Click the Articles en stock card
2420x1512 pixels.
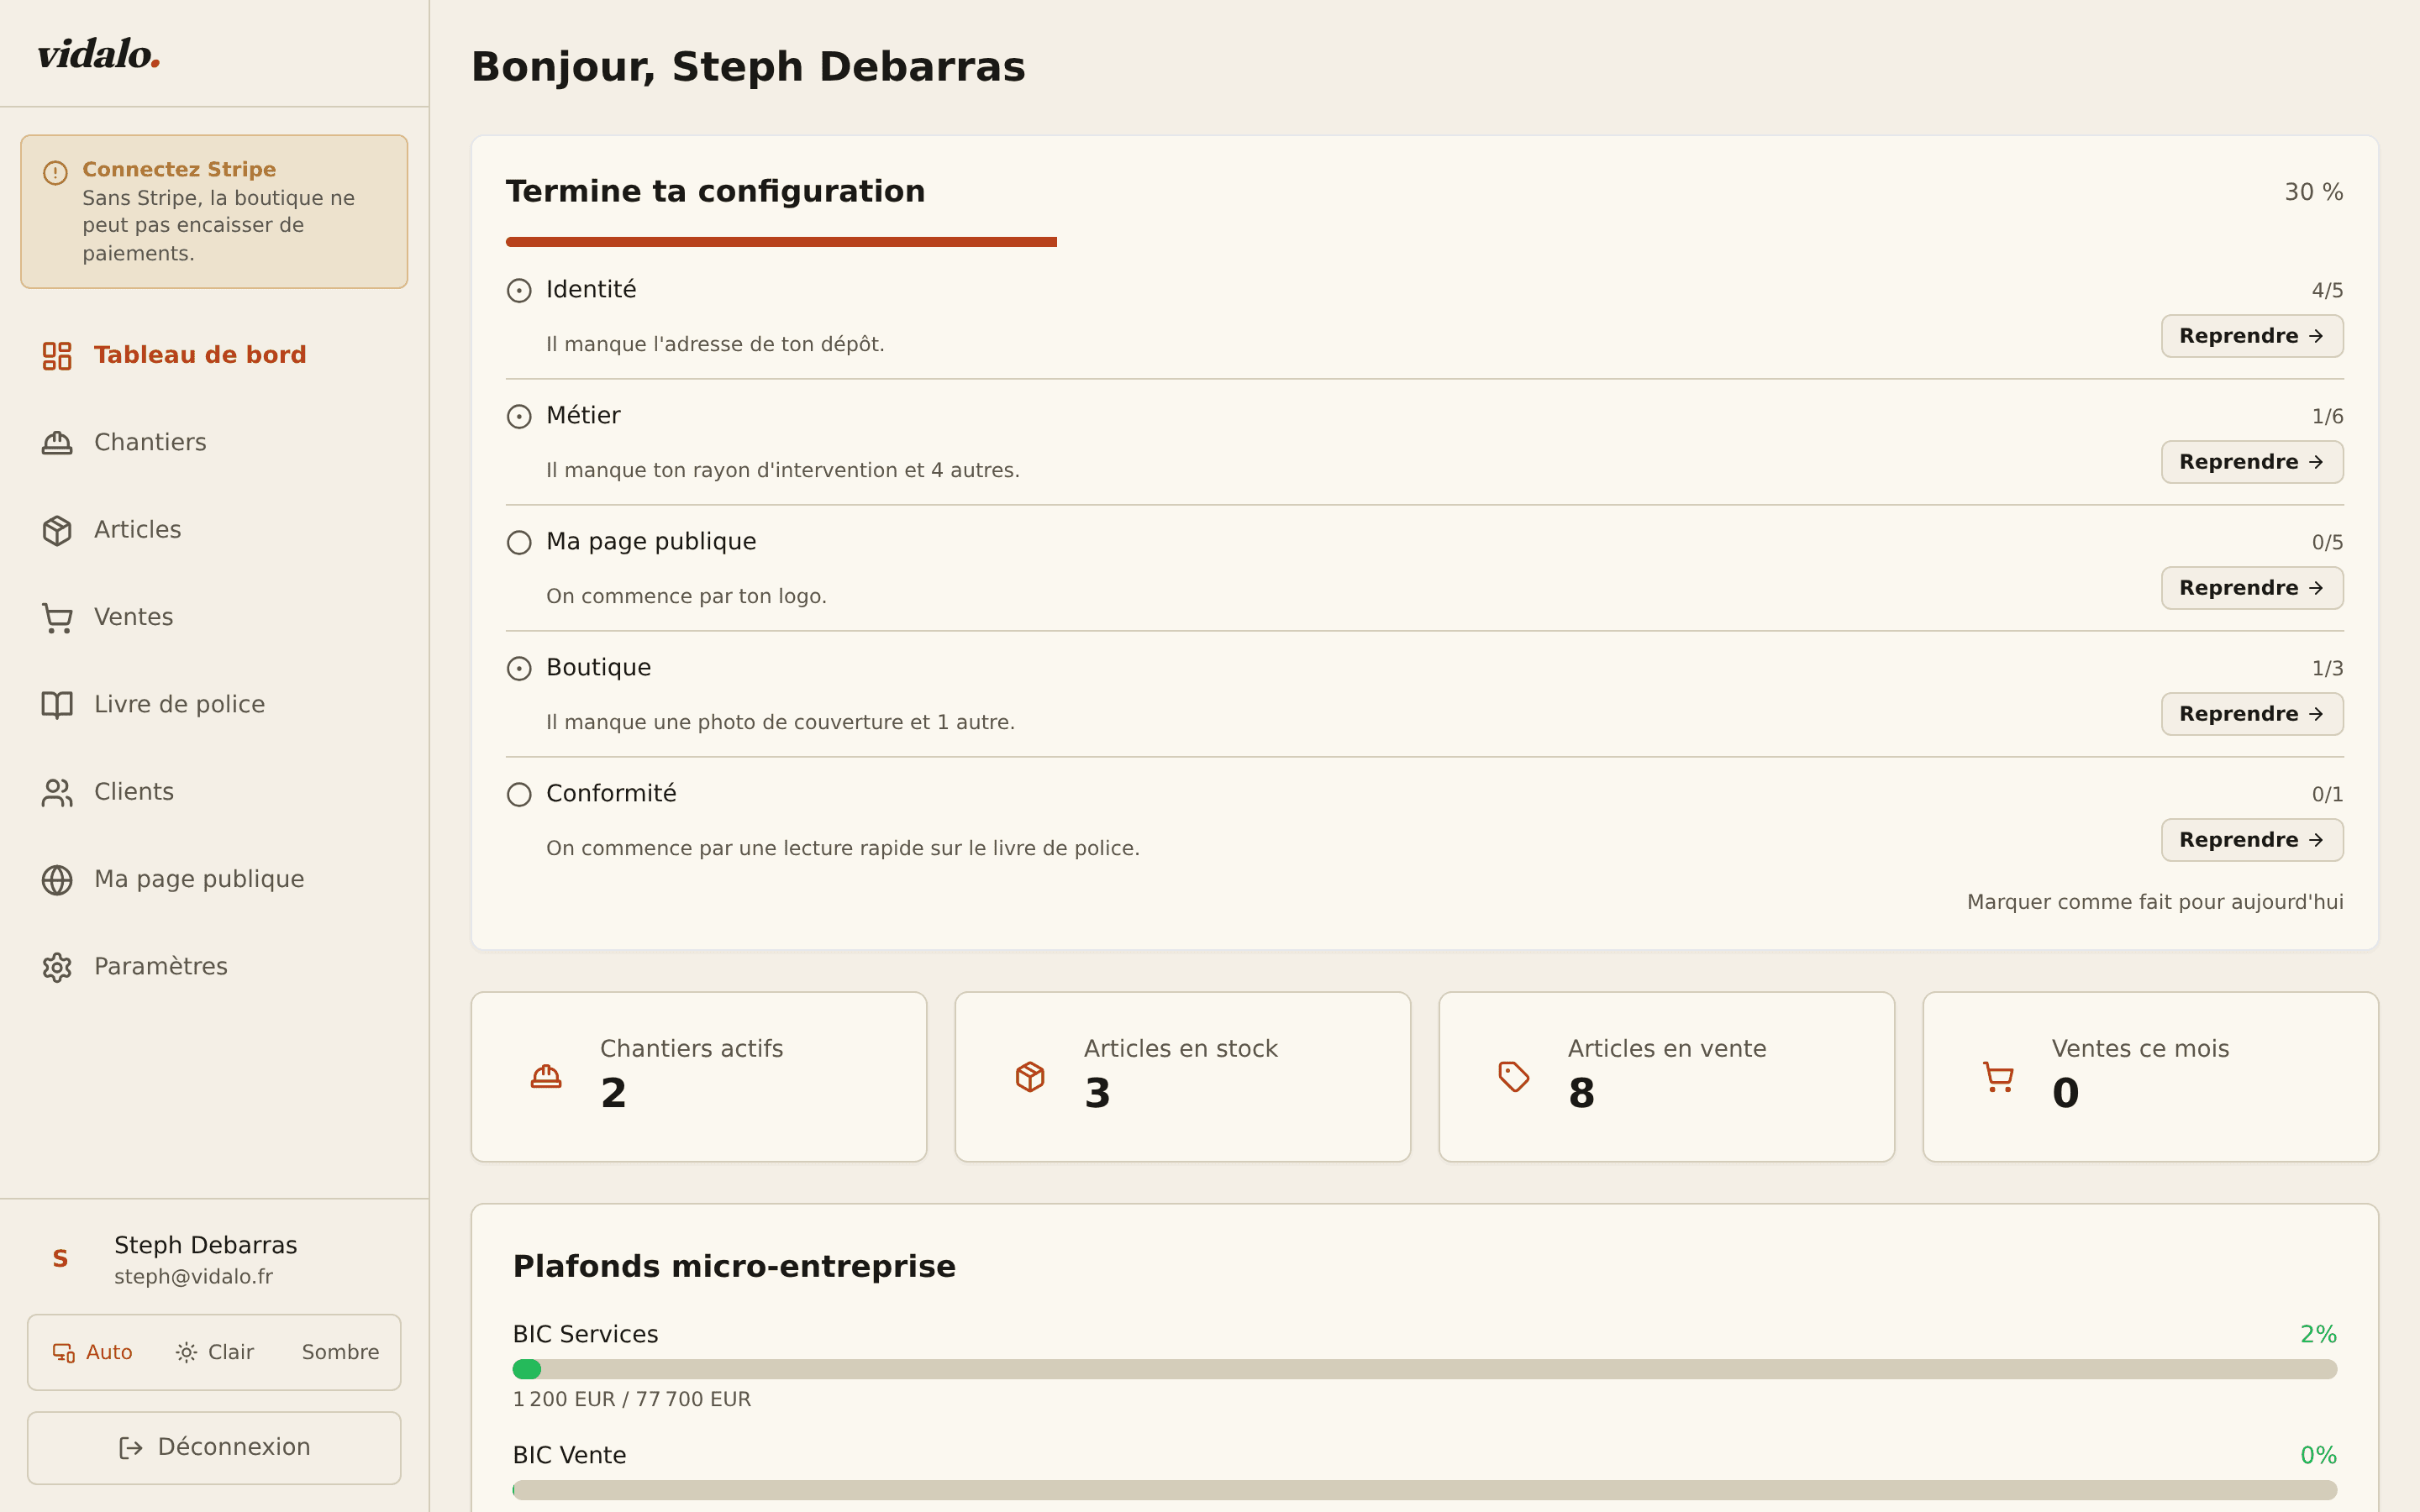1183,1077
